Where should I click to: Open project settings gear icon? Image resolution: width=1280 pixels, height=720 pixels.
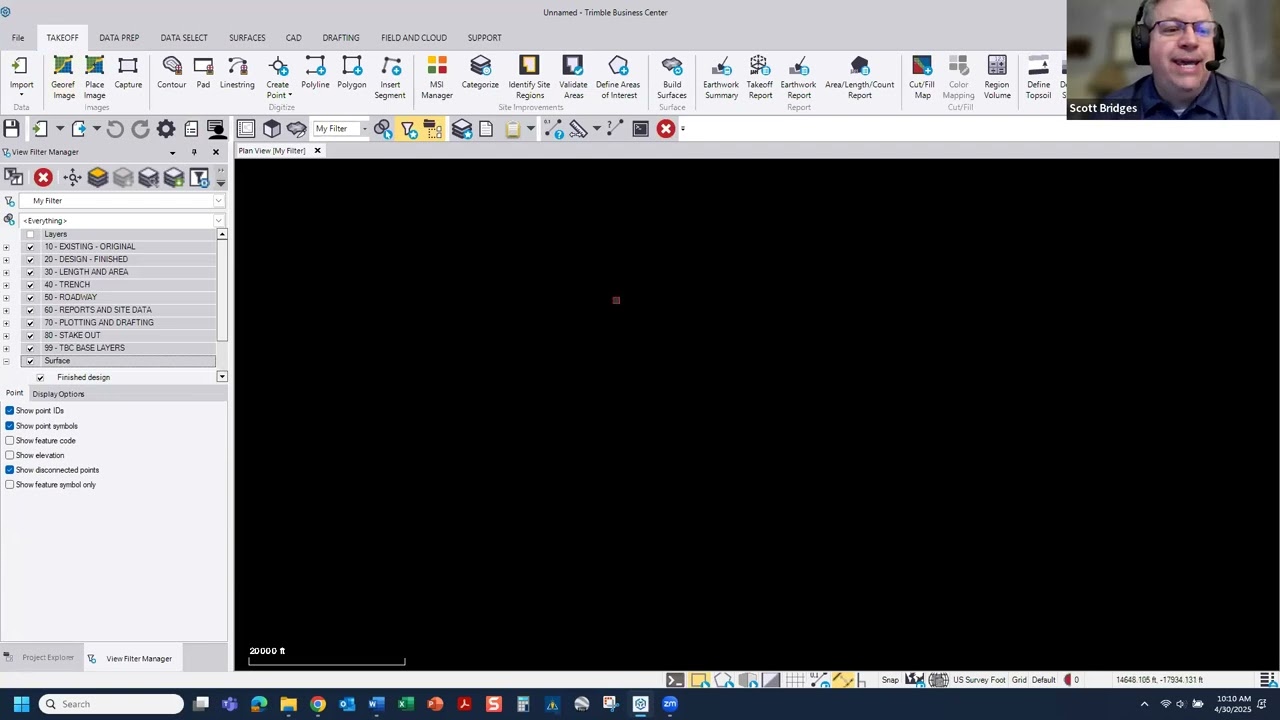165,129
